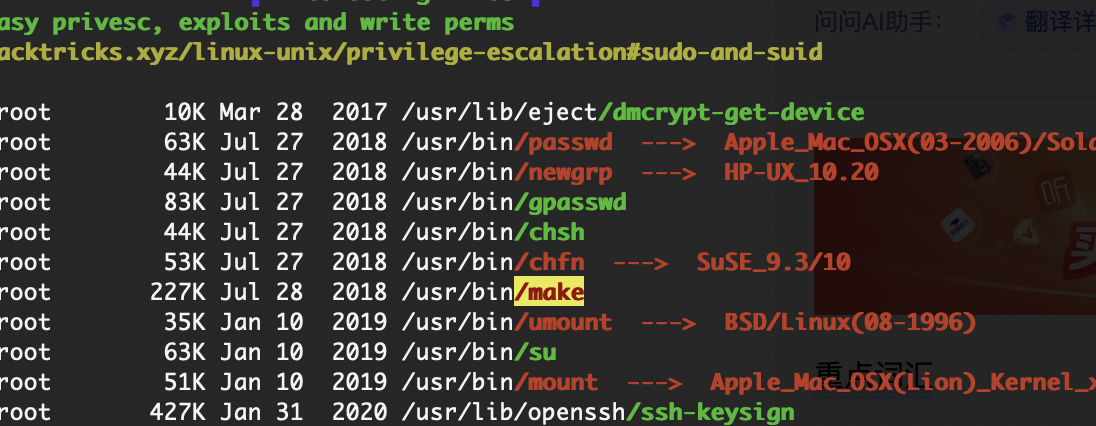
Task: Click the /newgrp binary name
Action: coord(563,173)
